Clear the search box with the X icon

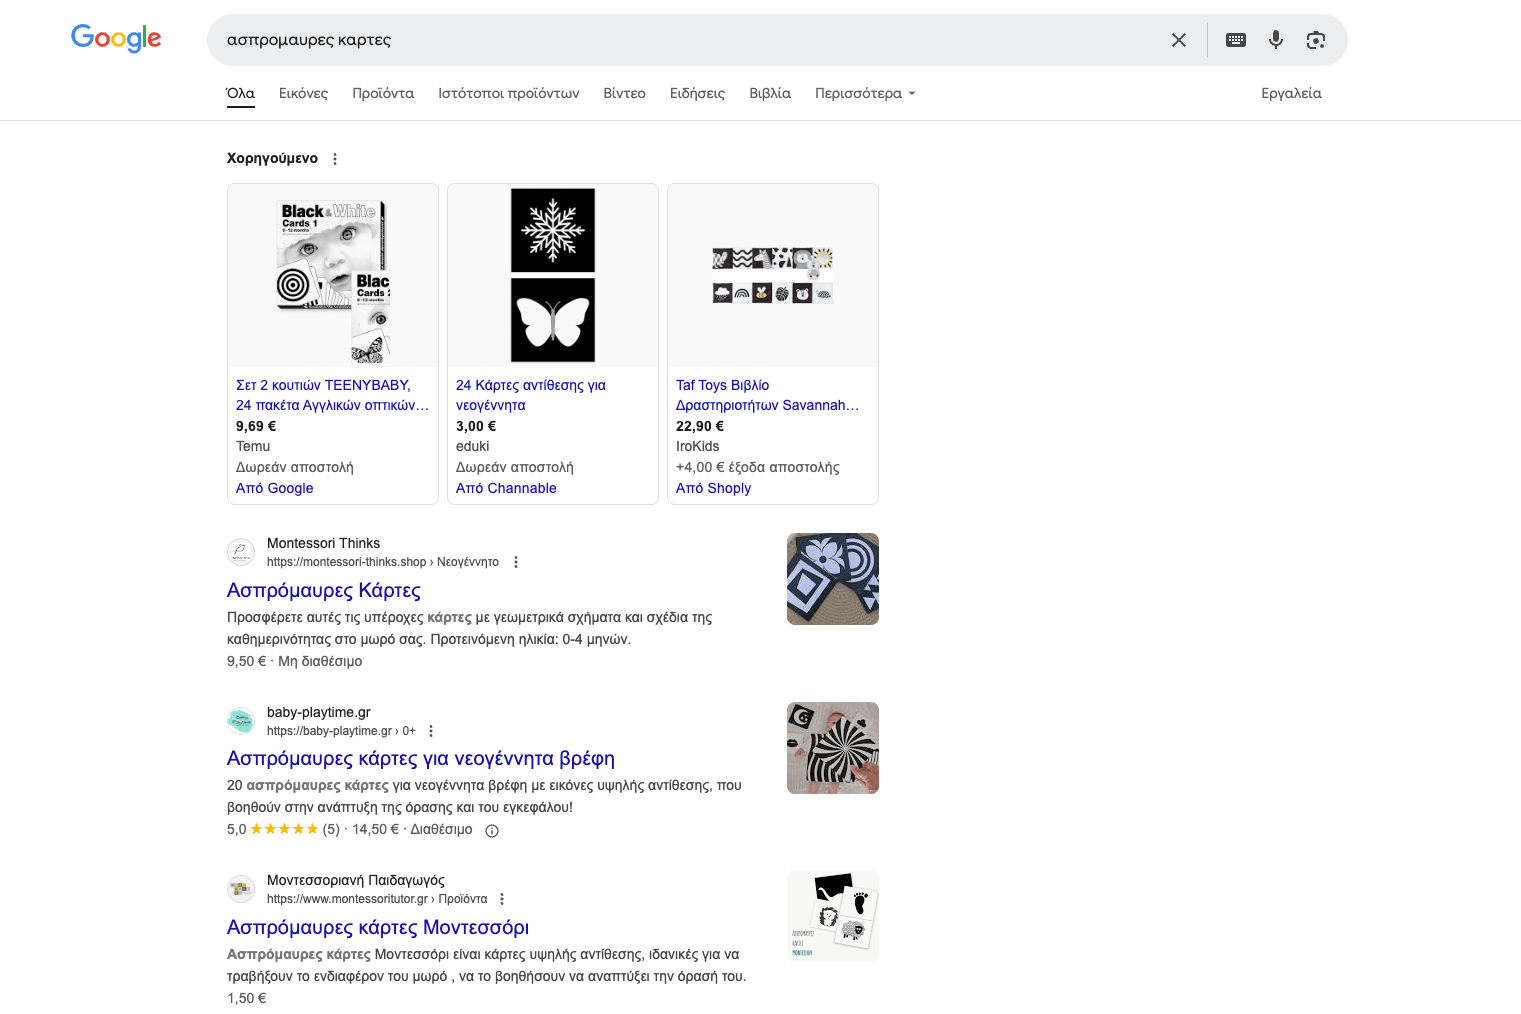(1179, 40)
